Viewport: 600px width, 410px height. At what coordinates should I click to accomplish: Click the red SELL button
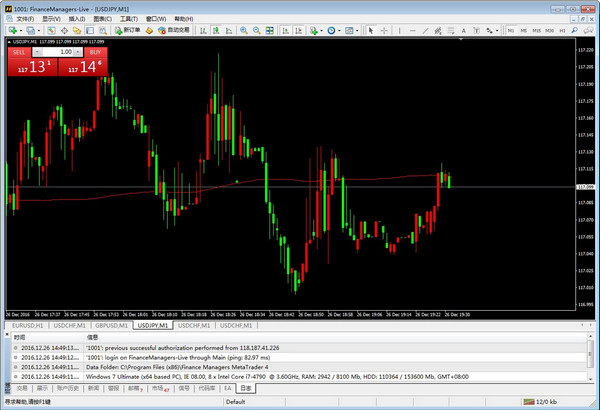19,51
